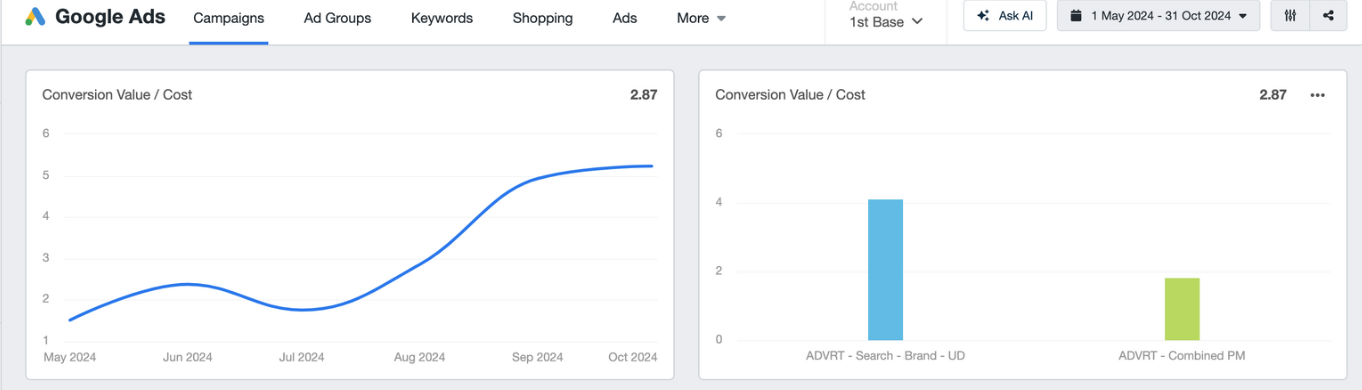Click the calendar icon in the date range
Screen dimensions: 1362x390
(1076, 16)
